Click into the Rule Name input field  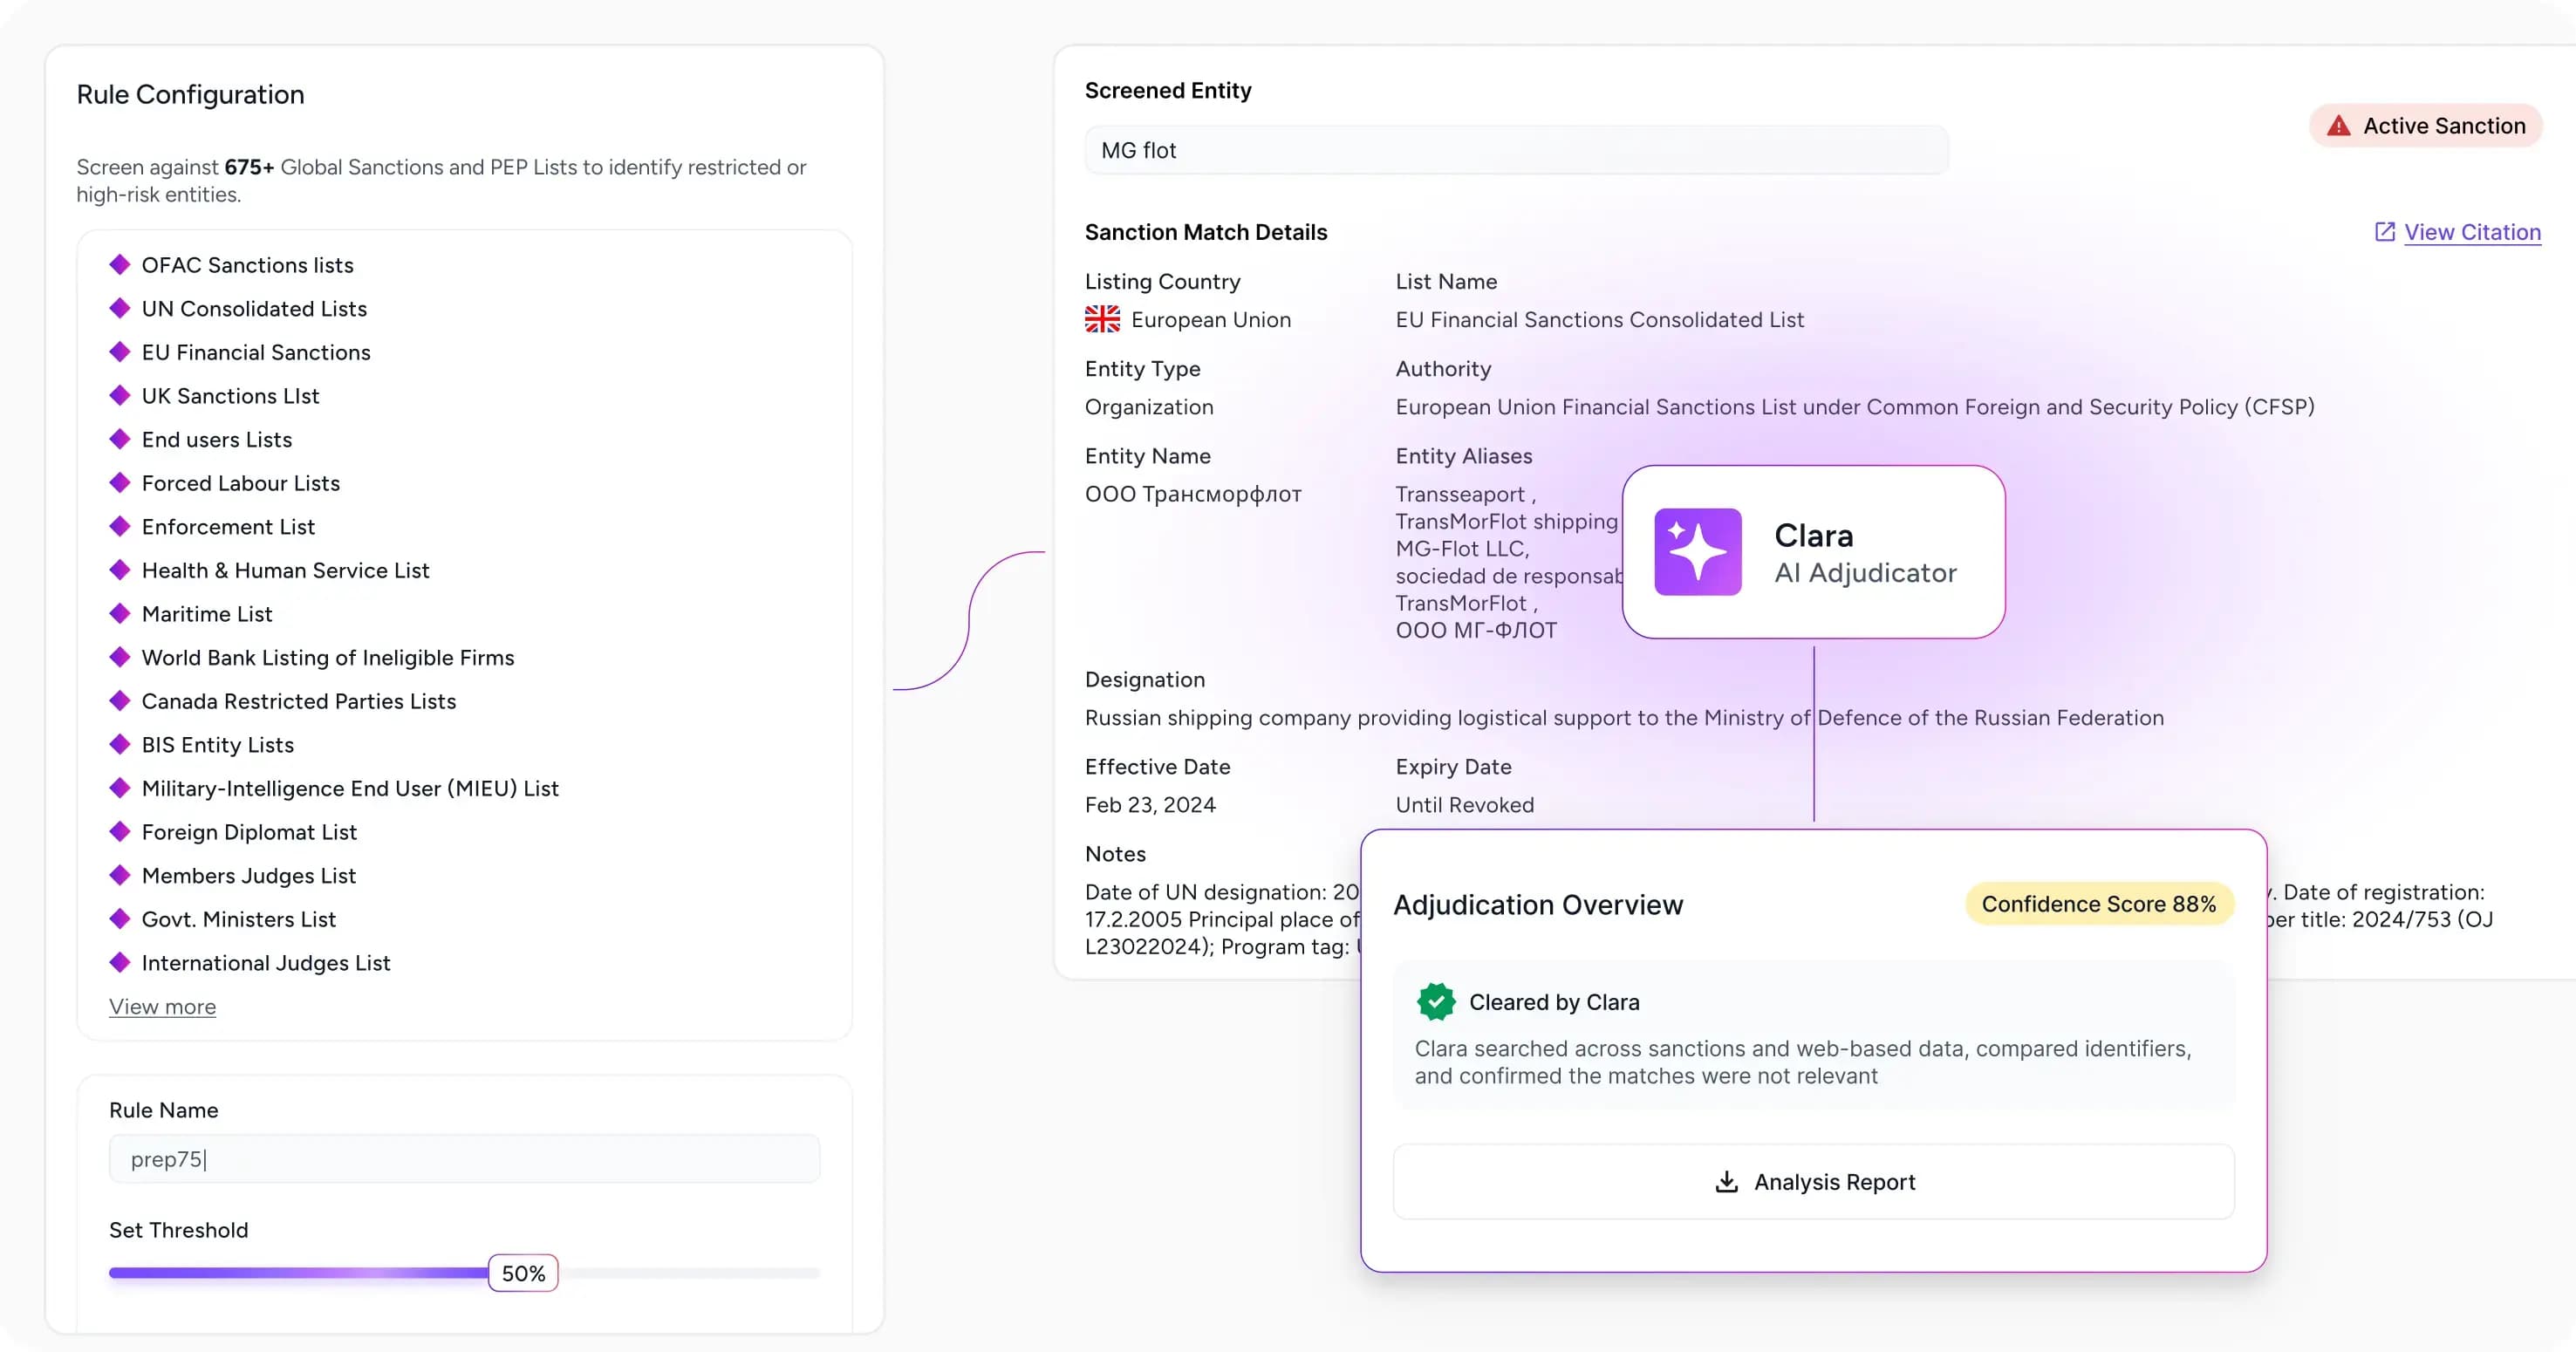464,1159
